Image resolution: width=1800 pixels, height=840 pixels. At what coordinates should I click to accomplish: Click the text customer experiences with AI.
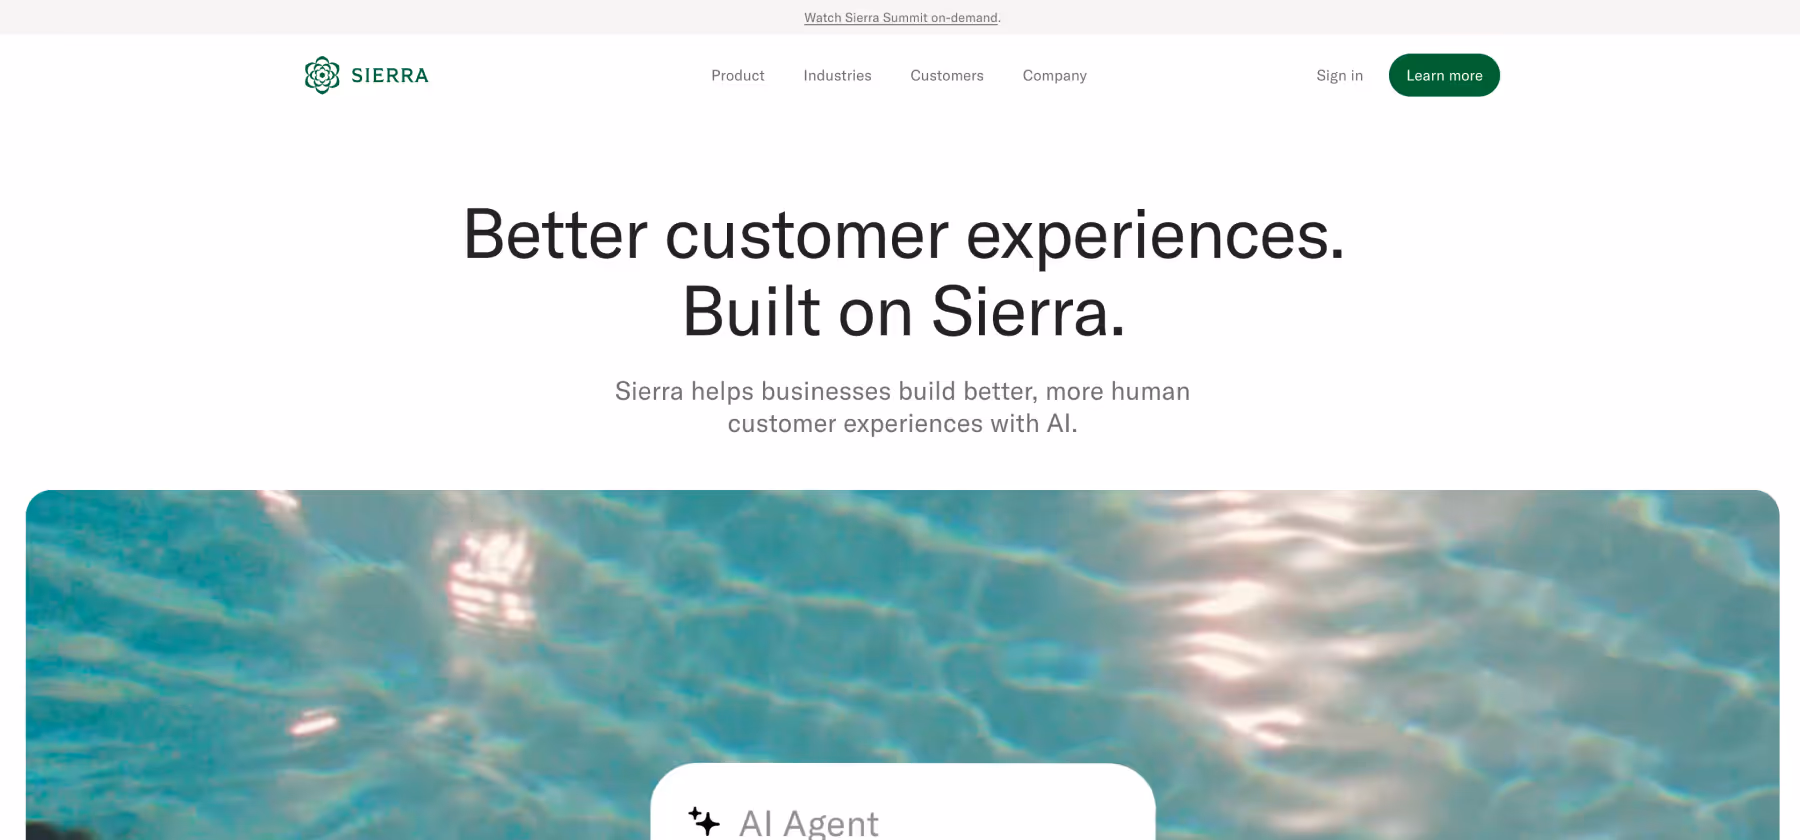click(x=902, y=424)
